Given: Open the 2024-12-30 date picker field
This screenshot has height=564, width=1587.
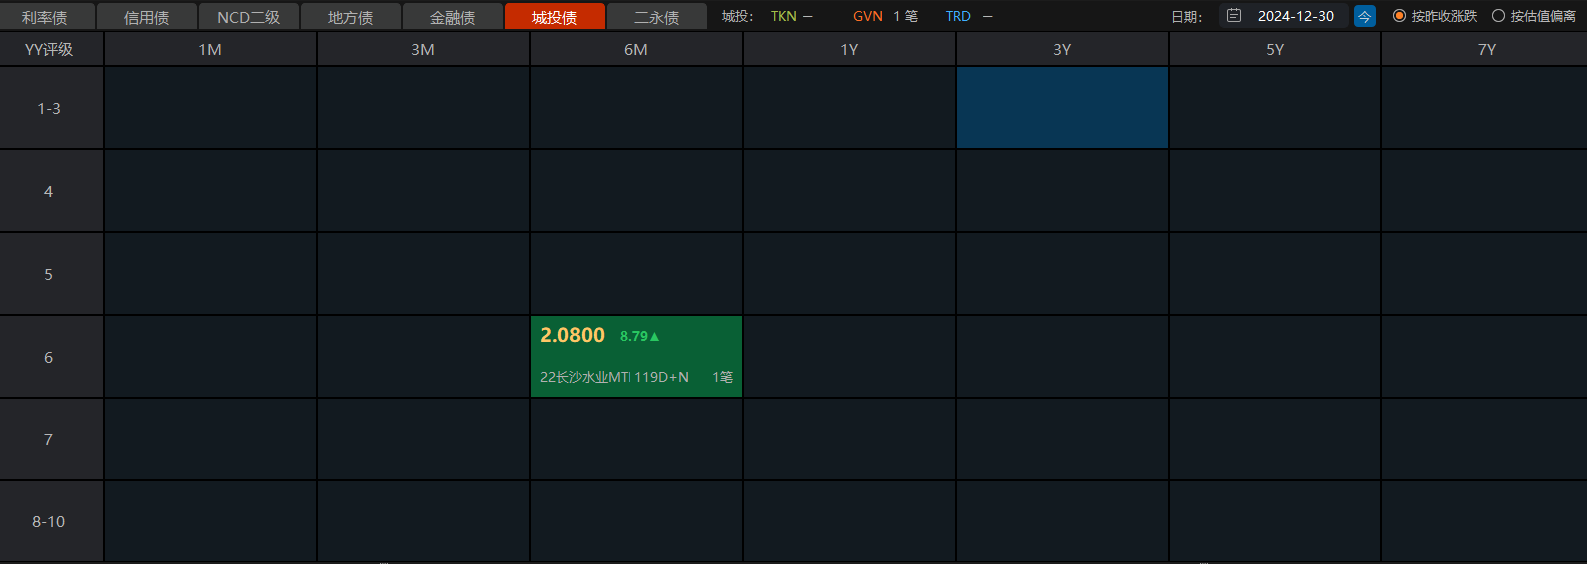Looking at the screenshot, I should pos(1295,16).
